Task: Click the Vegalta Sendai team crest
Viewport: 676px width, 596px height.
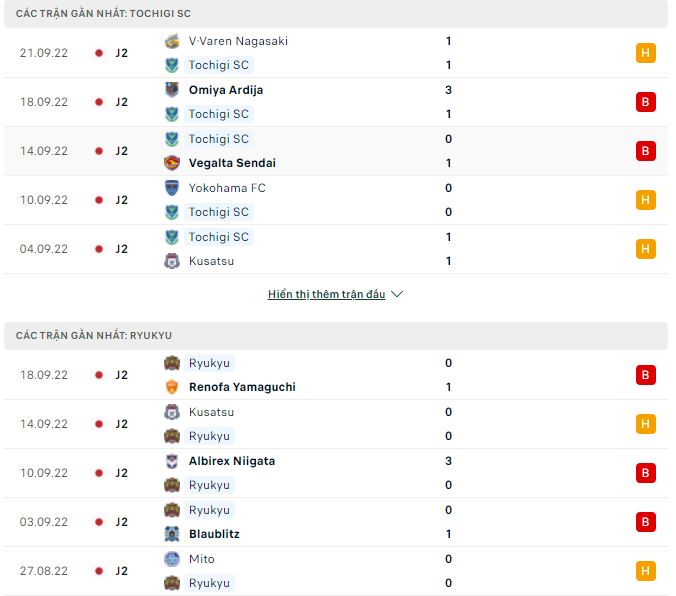Action: [172, 163]
